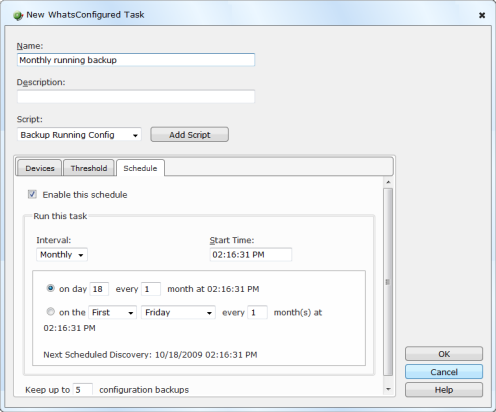Image resolution: width=496 pixels, height=412 pixels.
Task: Select the 'on the' radio option
Action: pyautogui.click(x=51, y=312)
